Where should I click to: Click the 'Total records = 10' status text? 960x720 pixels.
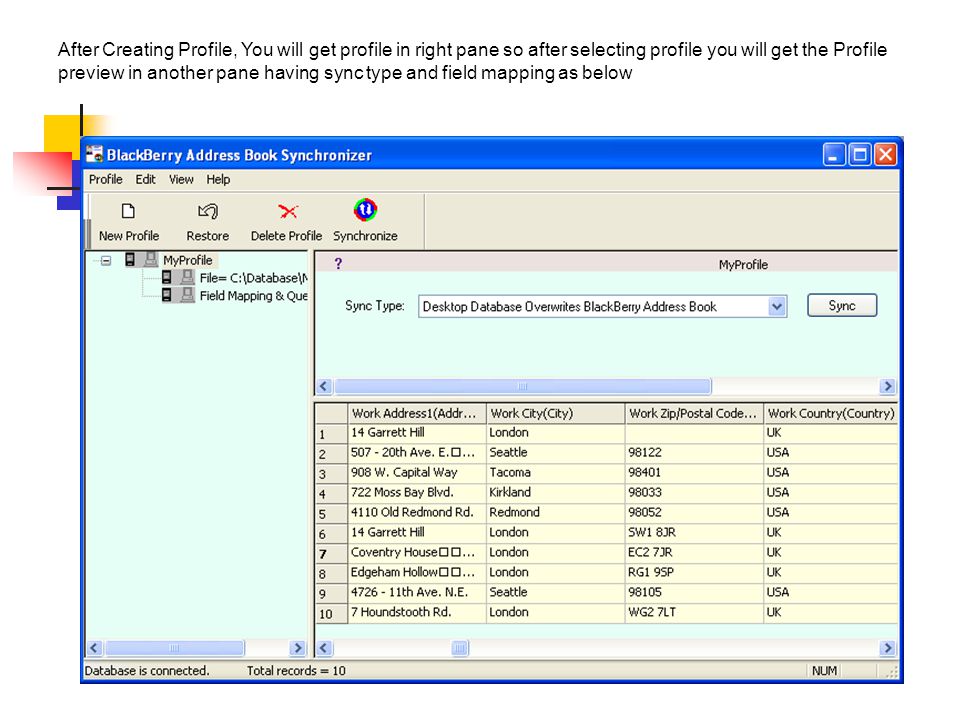click(x=296, y=671)
